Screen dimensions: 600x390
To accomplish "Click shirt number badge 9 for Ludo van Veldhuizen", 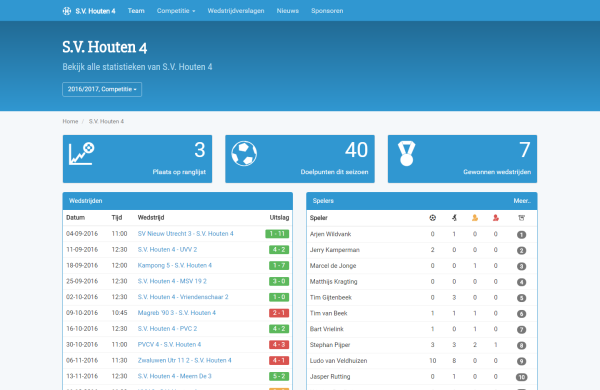I will [521, 361].
